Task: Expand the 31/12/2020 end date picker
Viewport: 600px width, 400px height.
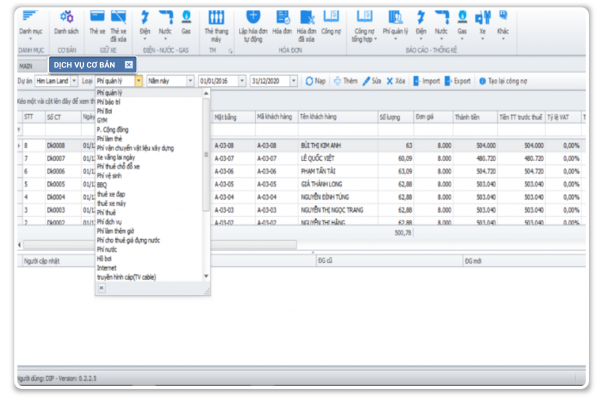Action: [291, 80]
